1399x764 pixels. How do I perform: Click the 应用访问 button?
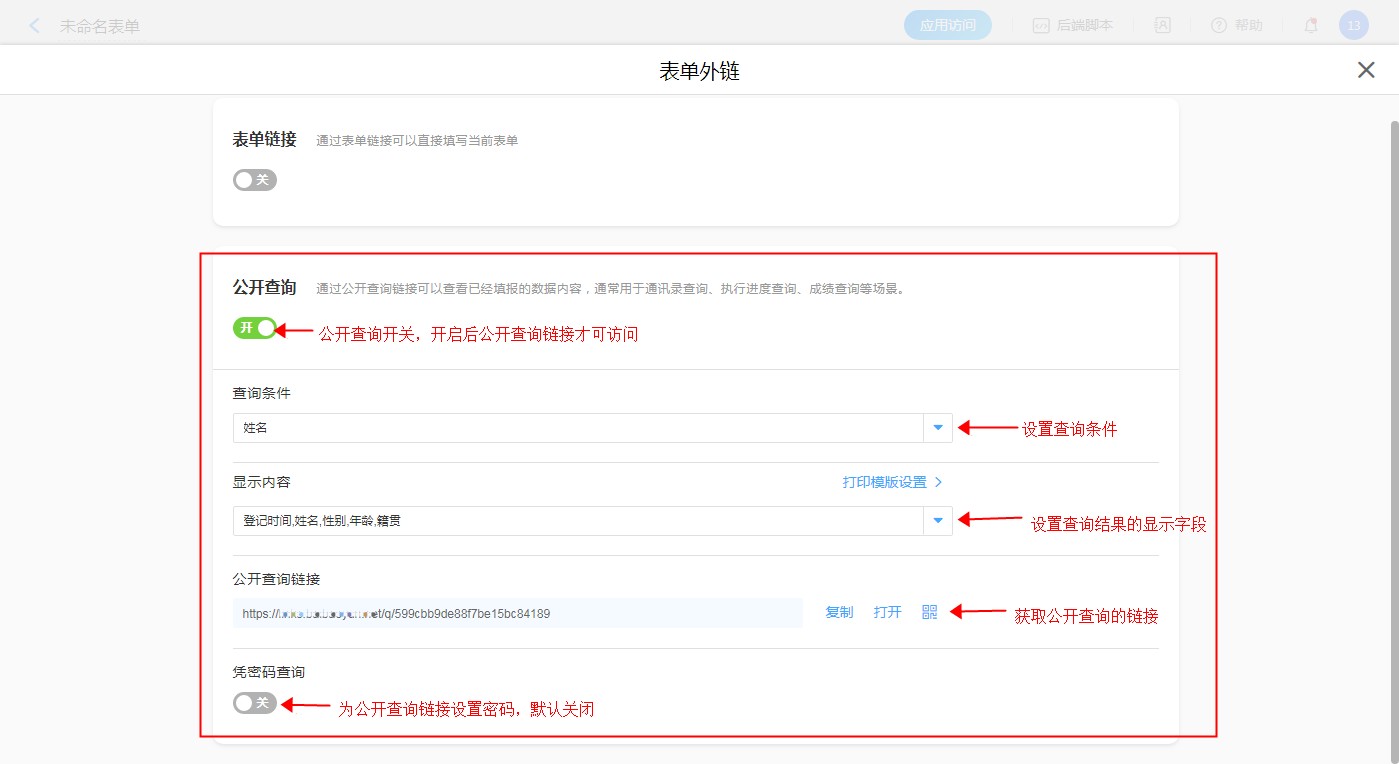pyautogui.click(x=947, y=26)
